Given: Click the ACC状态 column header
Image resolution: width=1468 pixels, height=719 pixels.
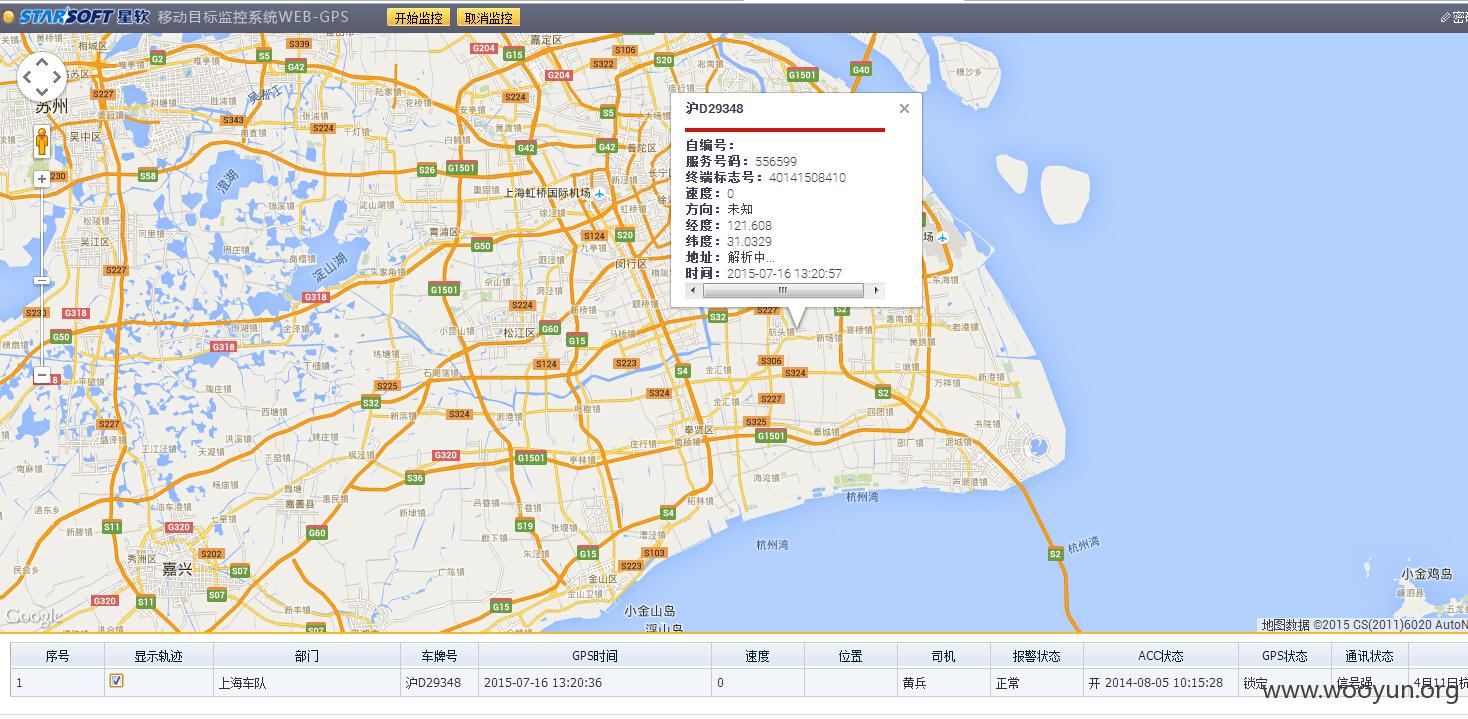Looking at the screenshot, I should click(x=1160, y=656).
